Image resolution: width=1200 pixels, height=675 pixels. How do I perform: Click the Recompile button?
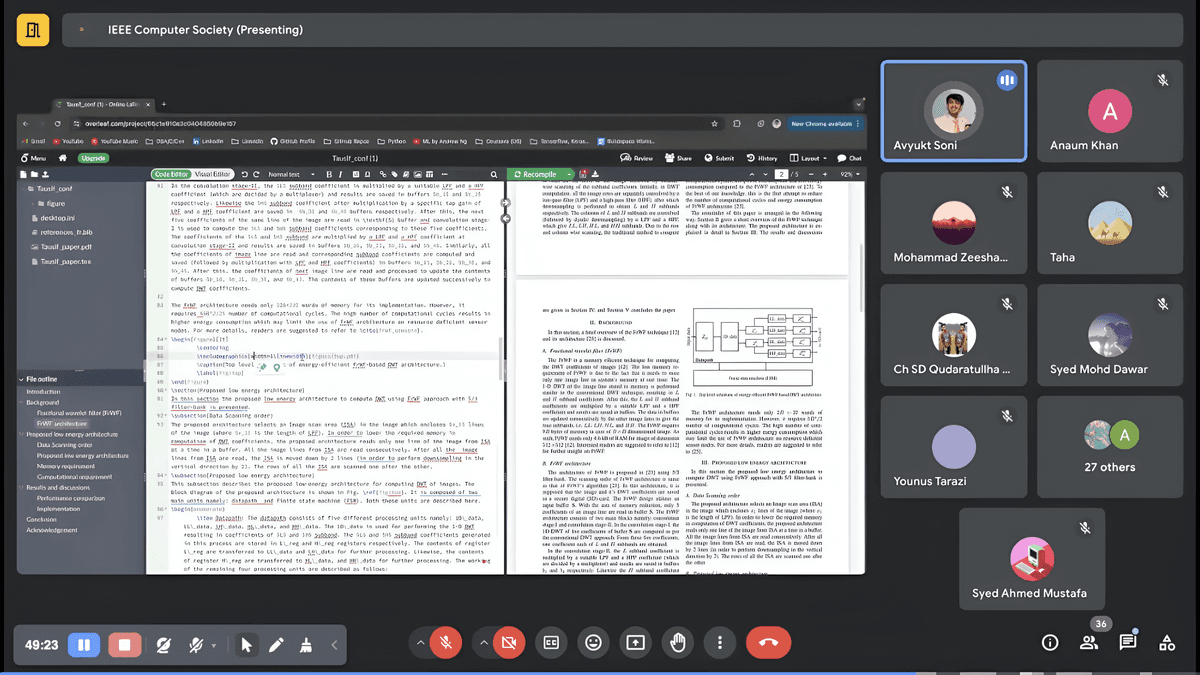click(x=535, y=174)
